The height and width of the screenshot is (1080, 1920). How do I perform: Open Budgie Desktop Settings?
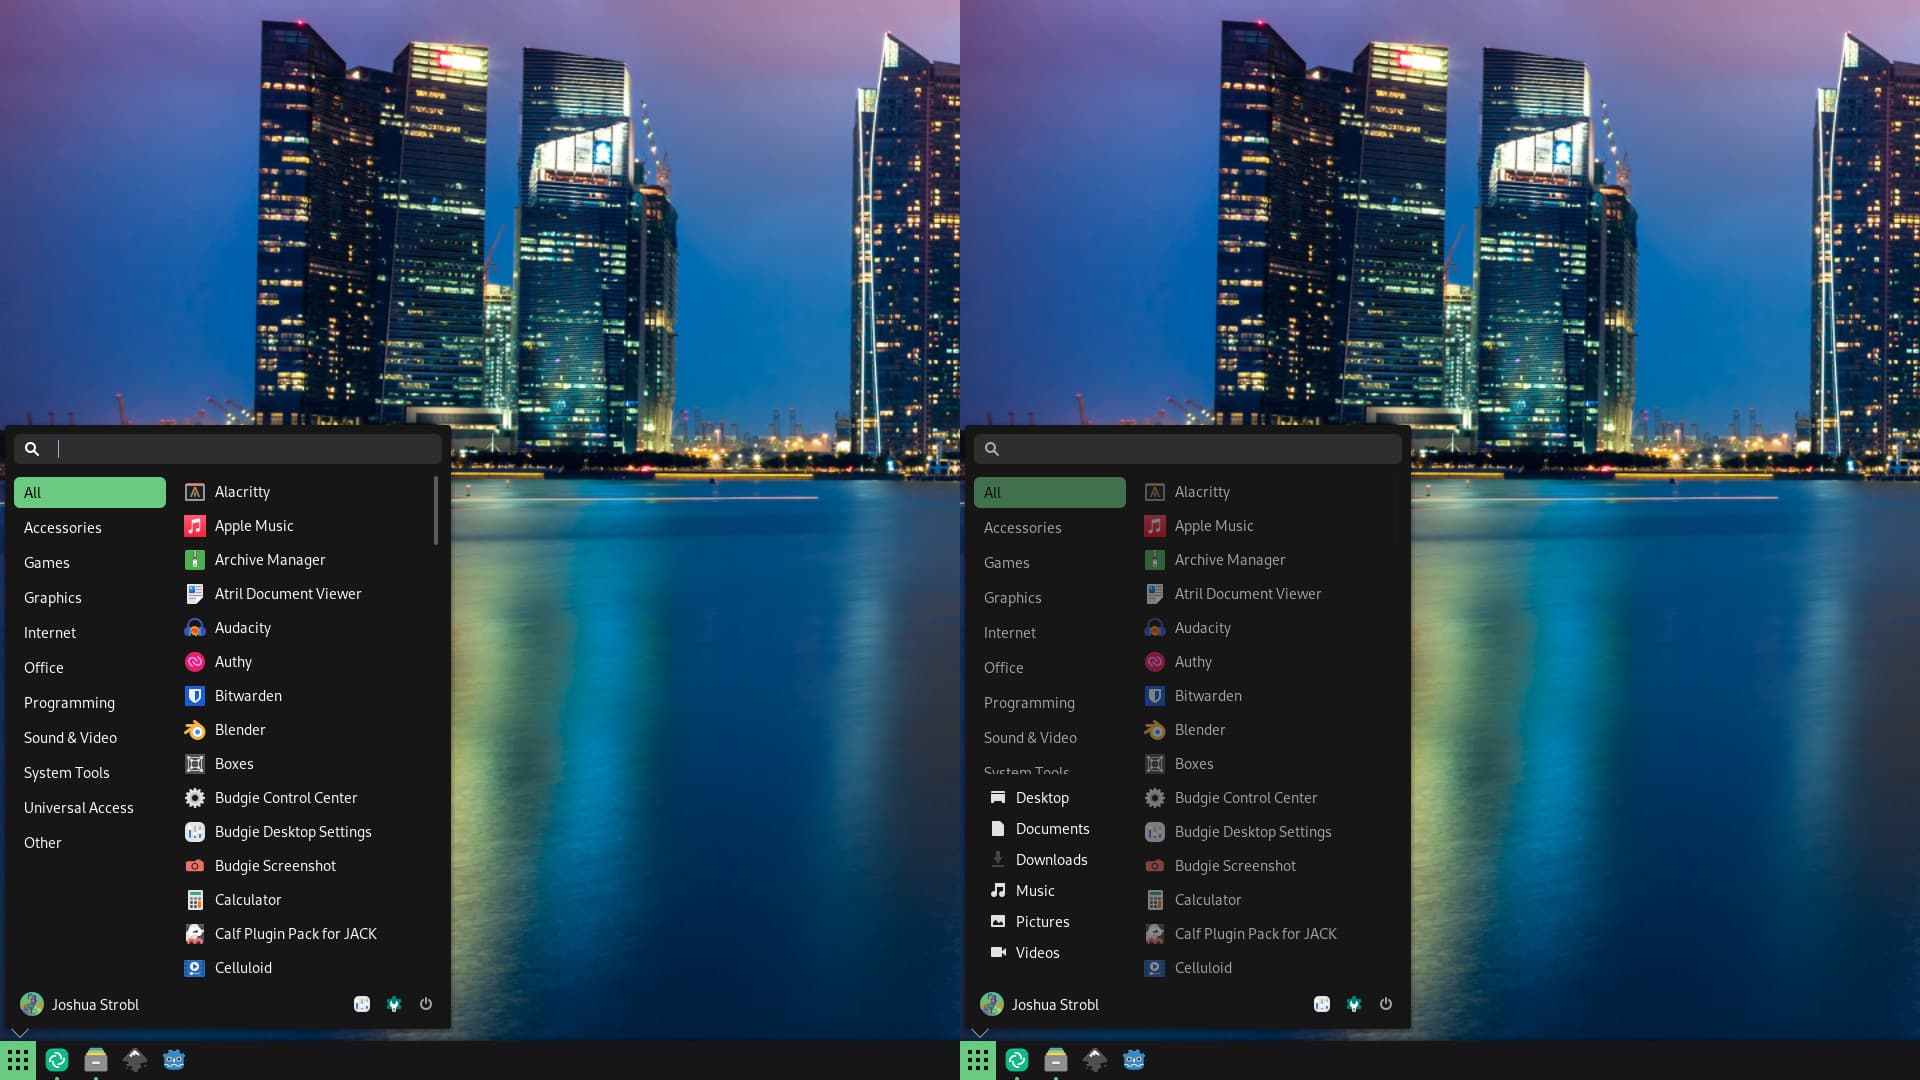tap(291, 831)
